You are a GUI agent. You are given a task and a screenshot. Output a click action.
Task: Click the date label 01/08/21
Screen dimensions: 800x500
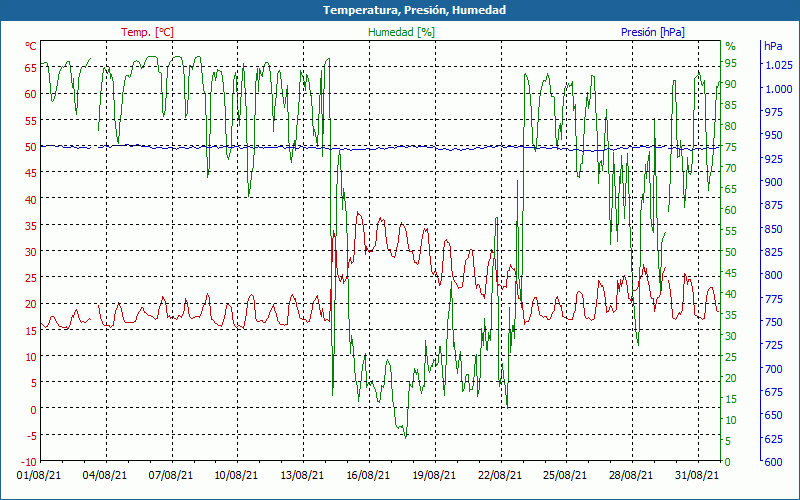[39, 475]
